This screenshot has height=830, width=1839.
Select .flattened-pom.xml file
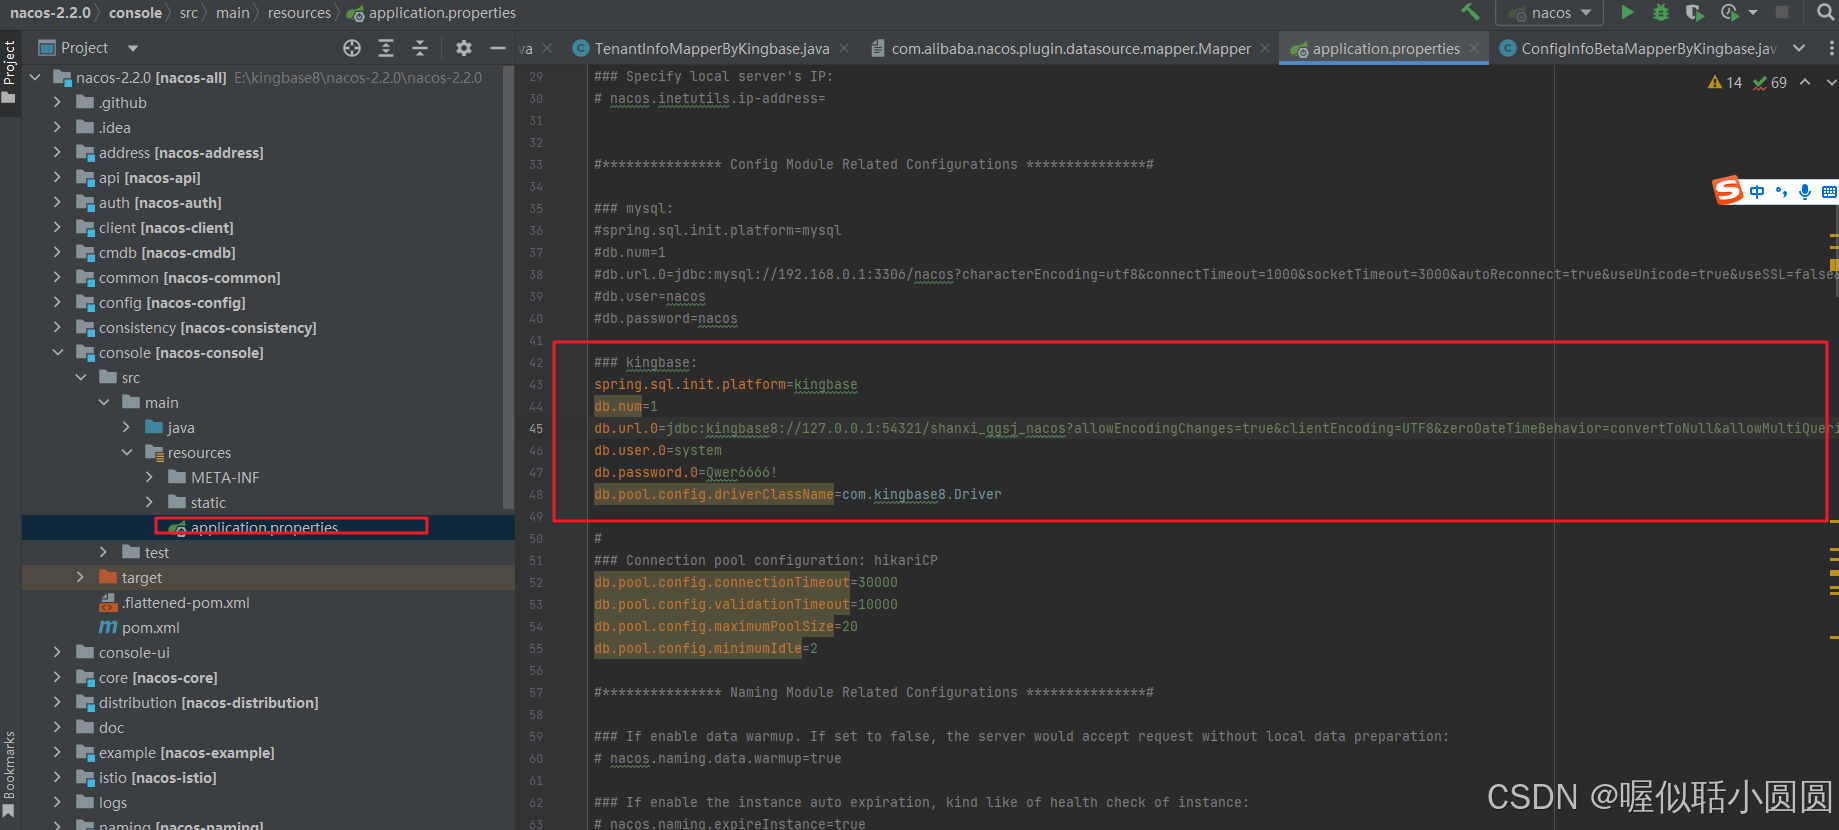[185, 602]
